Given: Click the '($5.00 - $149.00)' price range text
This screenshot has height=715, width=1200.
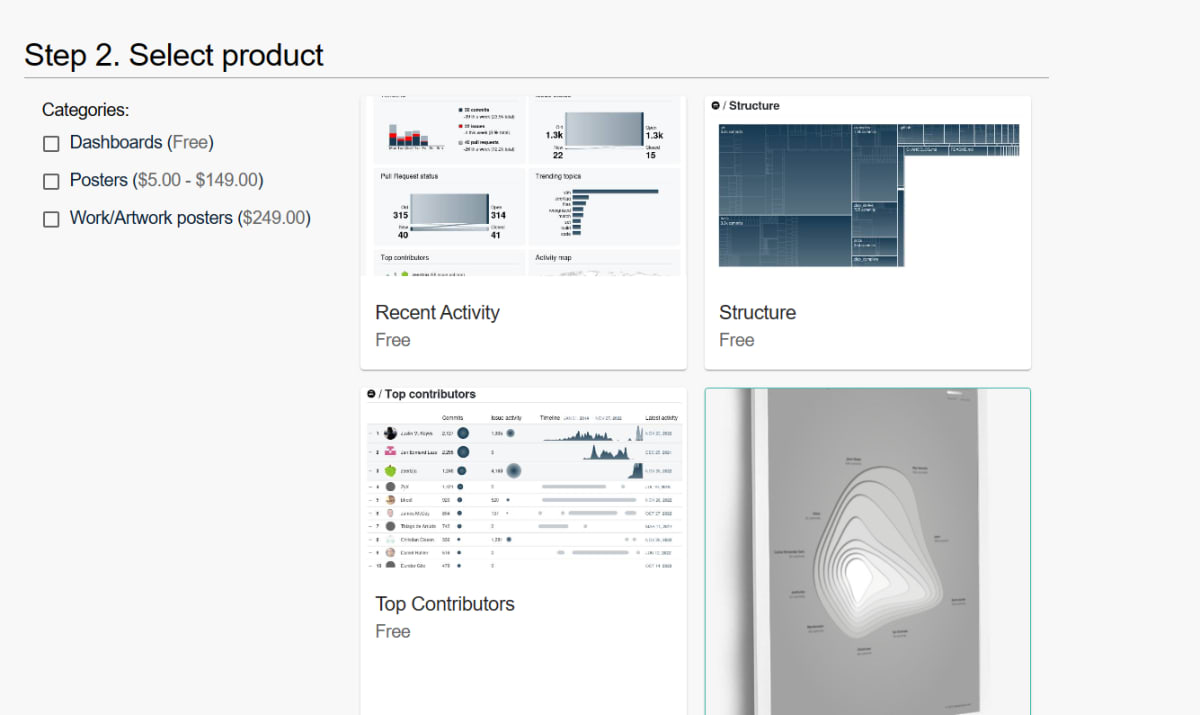Looking at the screenshot, I should [x=198, y=180].
